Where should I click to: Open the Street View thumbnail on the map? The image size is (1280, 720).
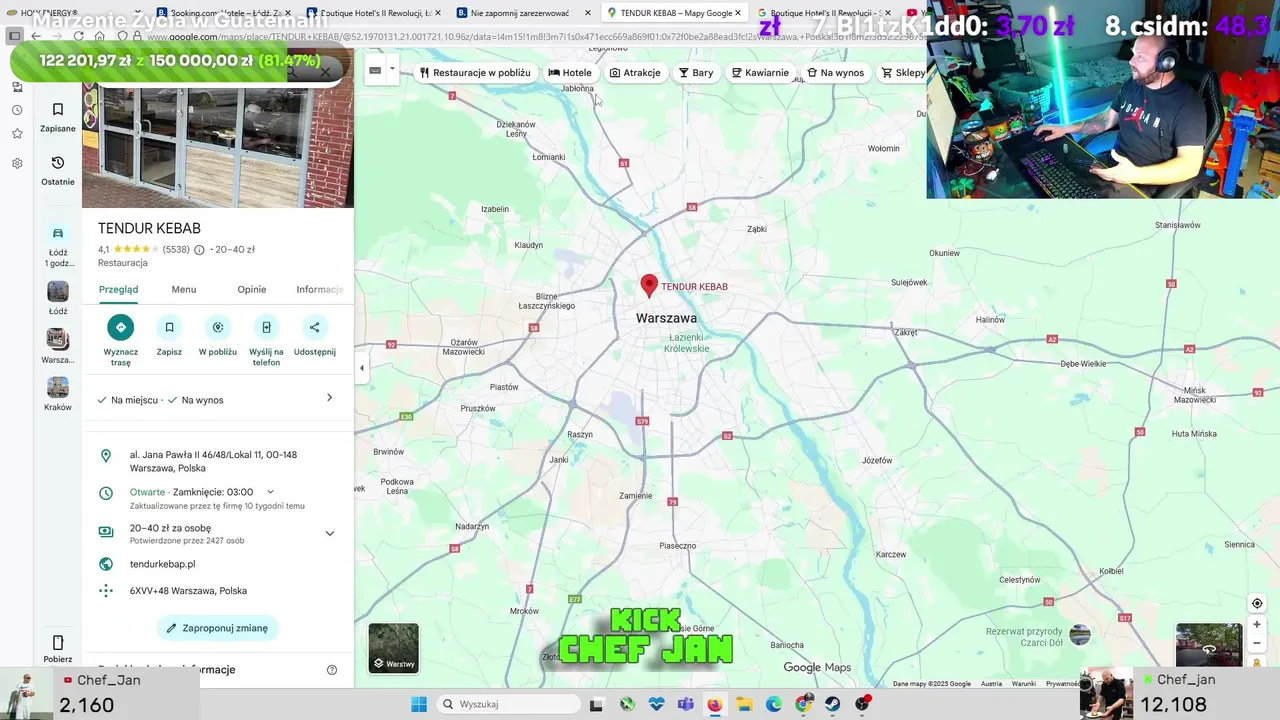(1208, 645)
